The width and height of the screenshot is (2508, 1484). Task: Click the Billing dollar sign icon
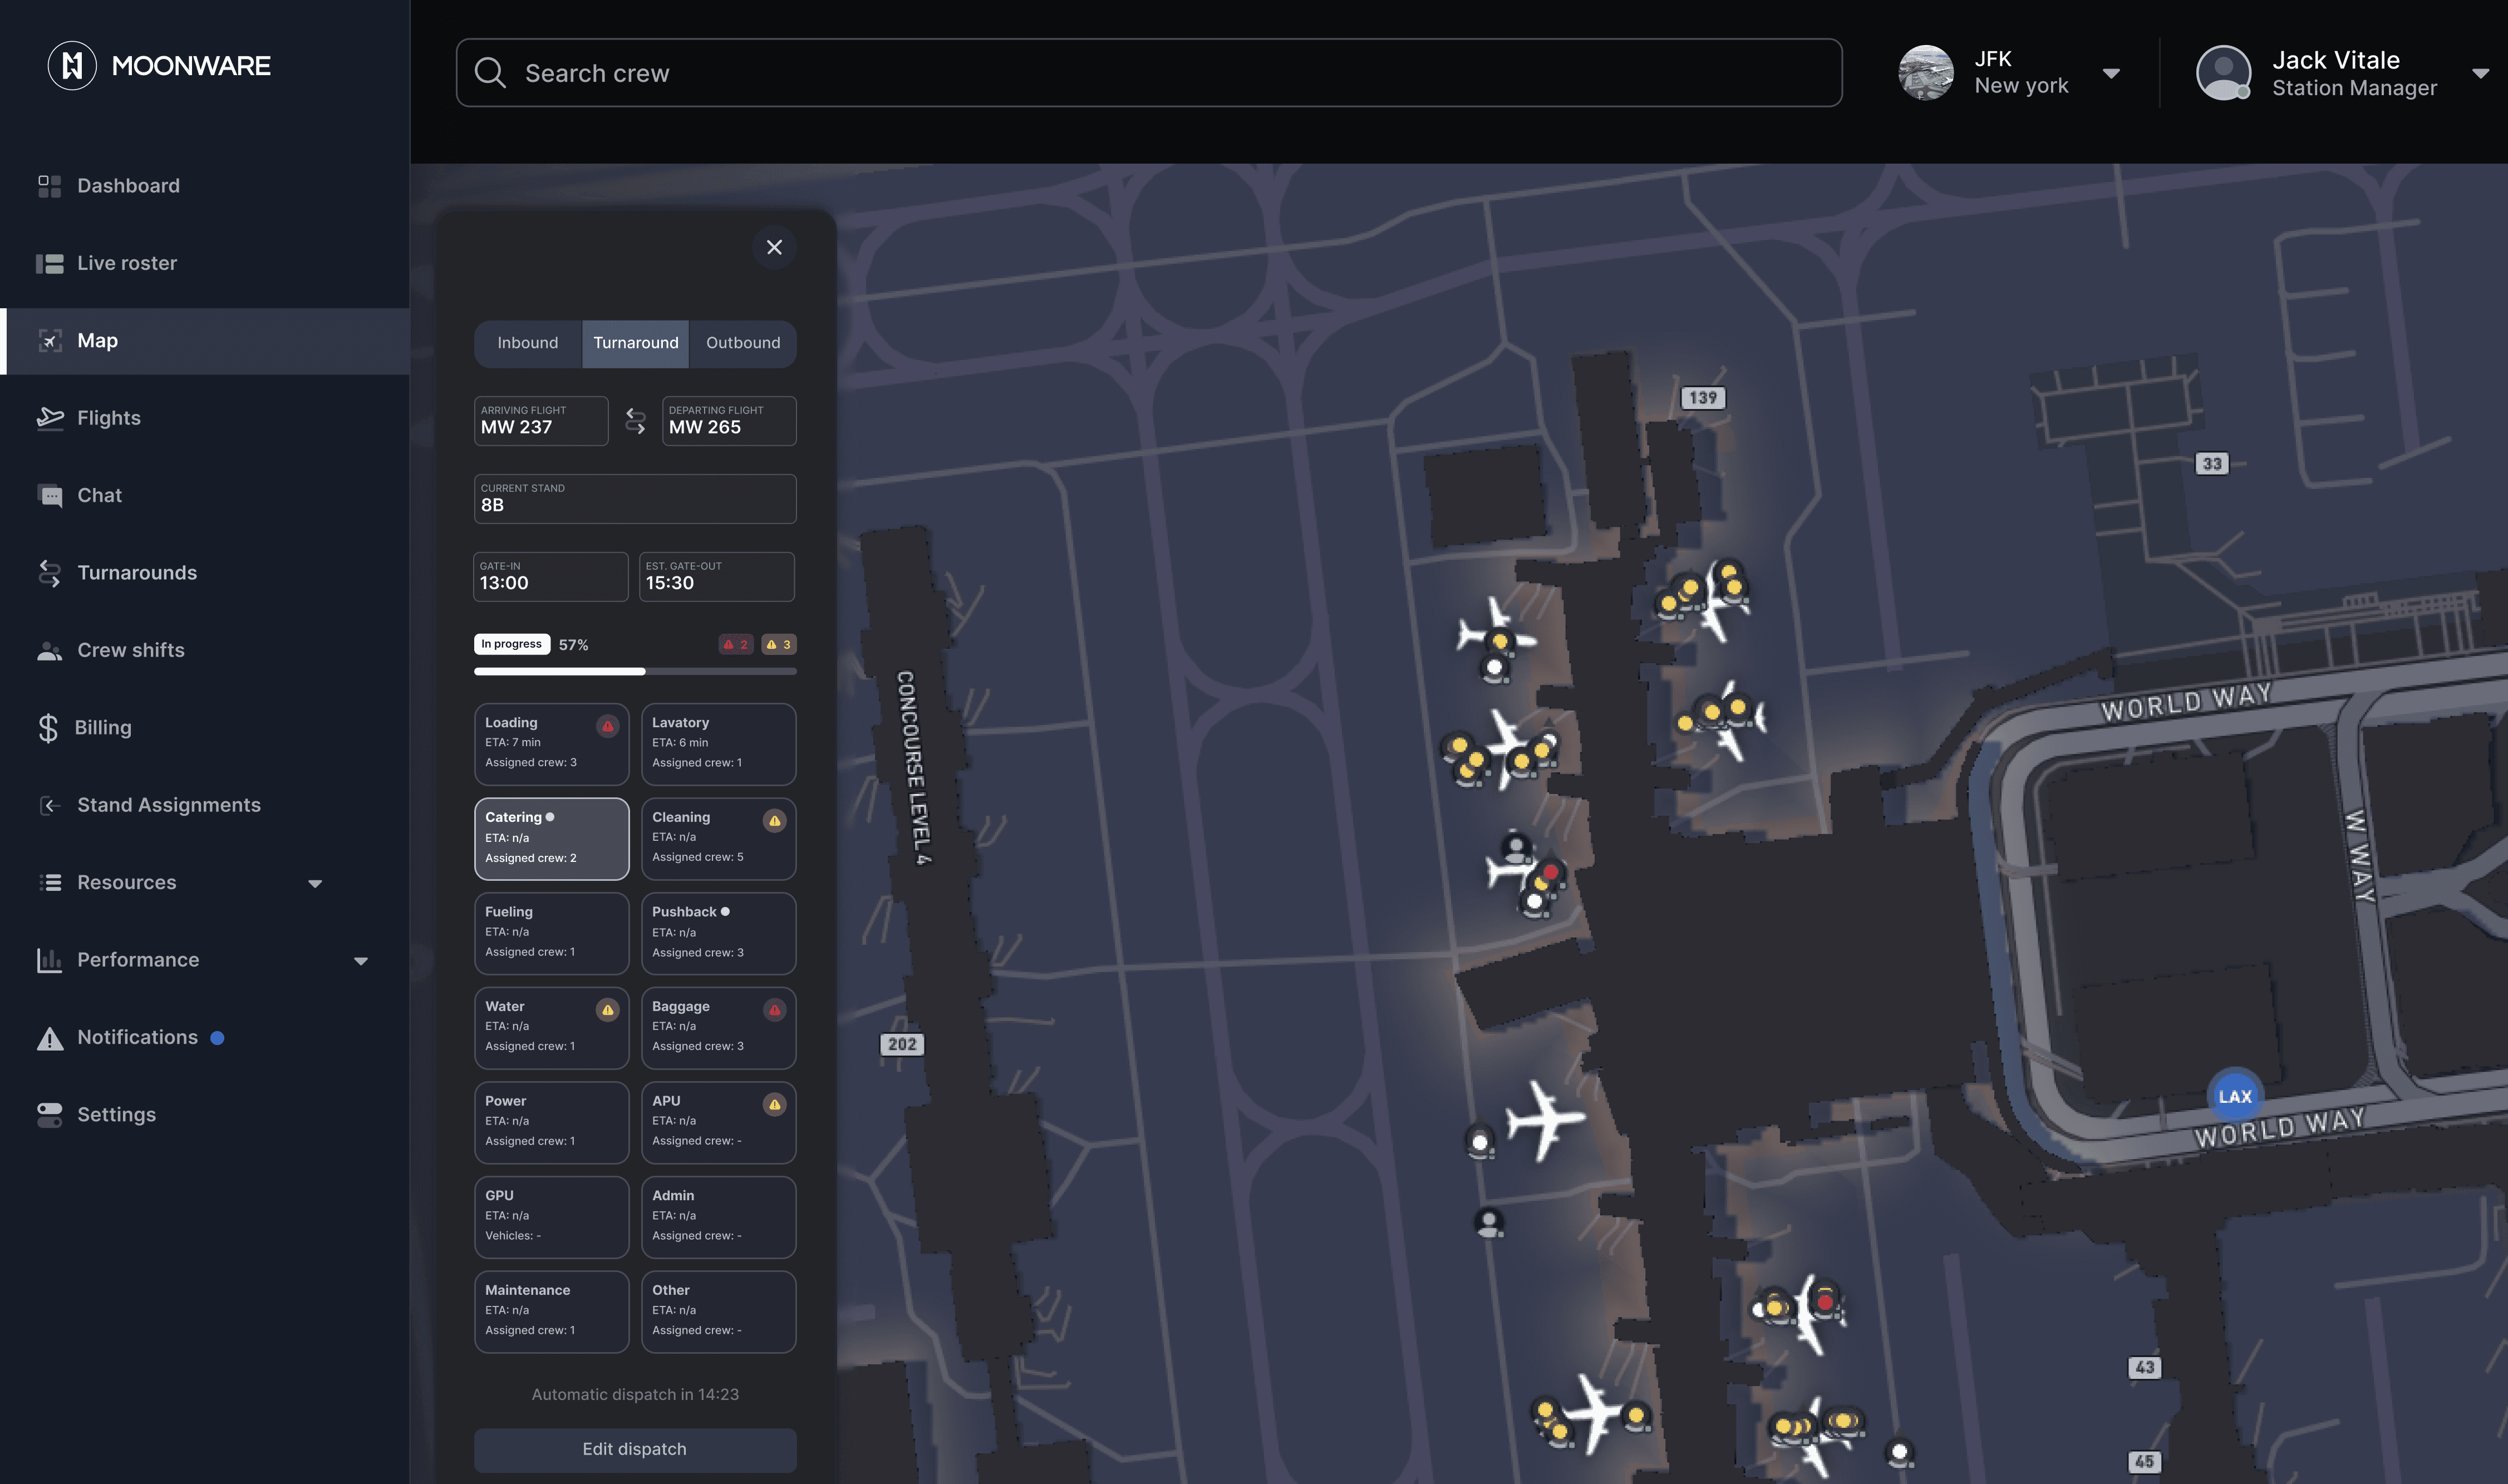tap(48, 728)
